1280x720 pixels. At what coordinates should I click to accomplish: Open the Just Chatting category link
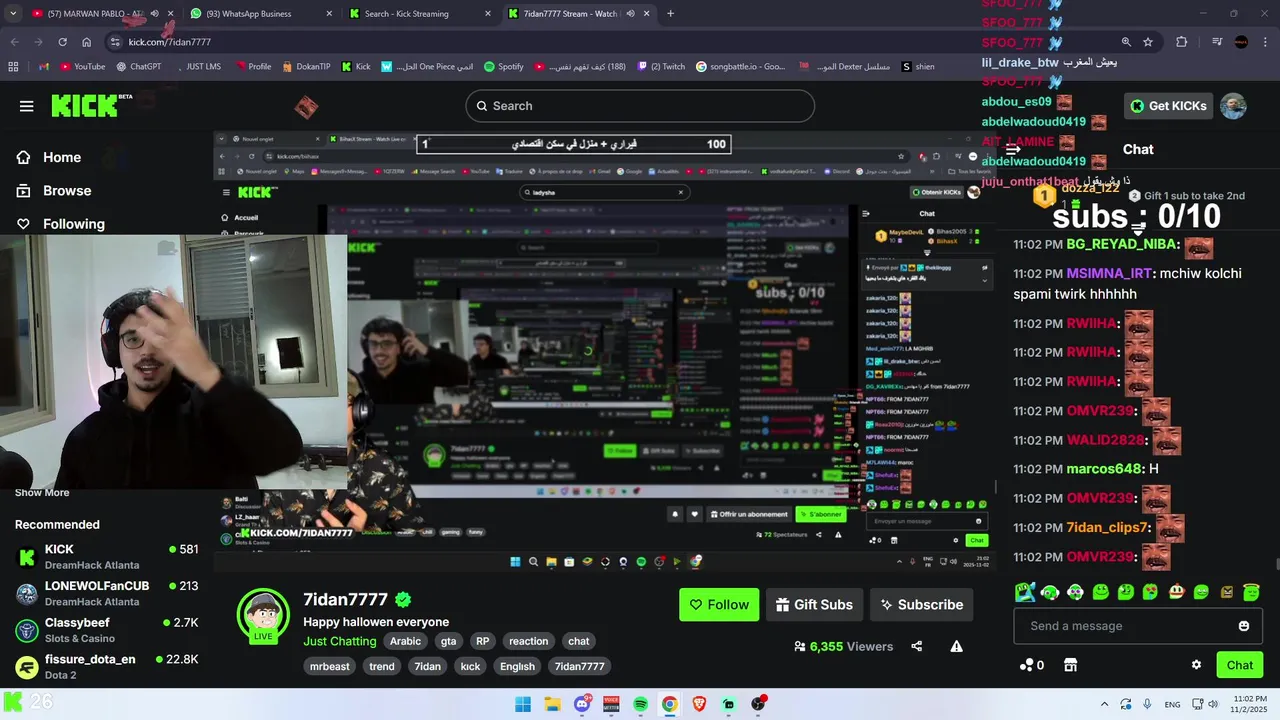click(x=340, y=641)
